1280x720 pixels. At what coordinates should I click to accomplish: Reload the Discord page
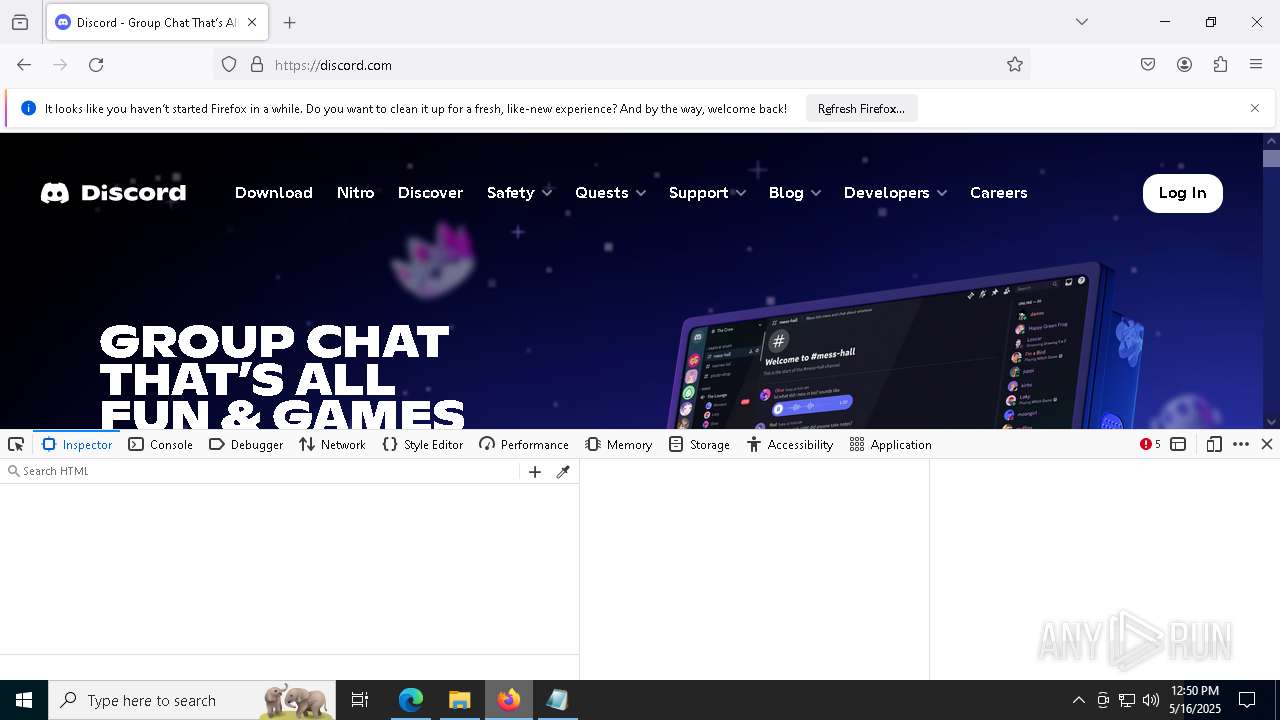(x=96, y=65)
